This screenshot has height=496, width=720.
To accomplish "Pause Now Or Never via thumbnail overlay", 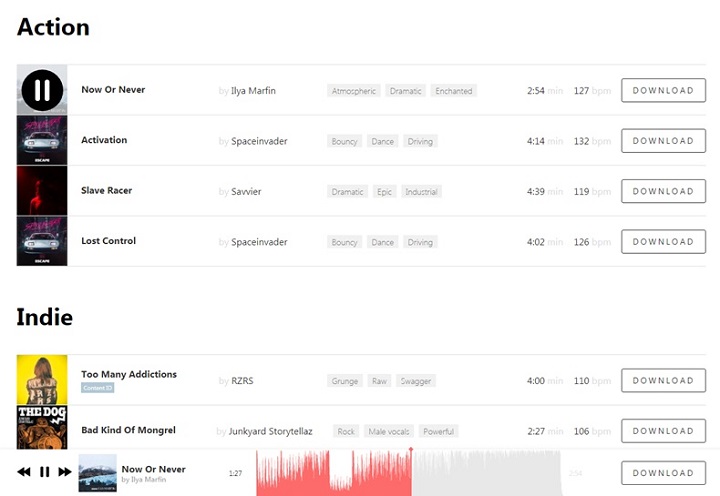I will coord(42,91).
